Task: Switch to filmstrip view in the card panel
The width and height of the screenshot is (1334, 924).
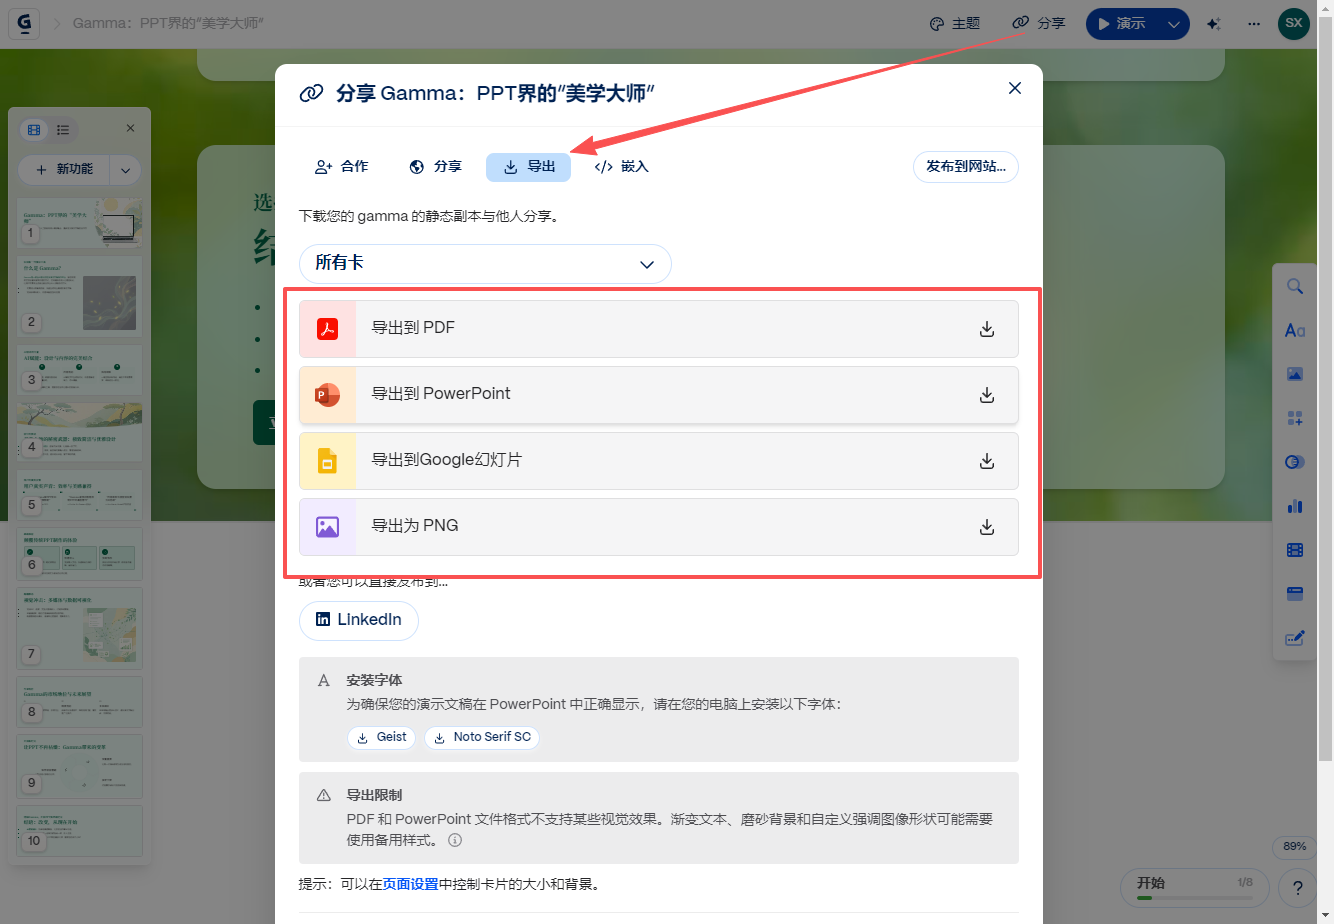Action: (34, 130)
